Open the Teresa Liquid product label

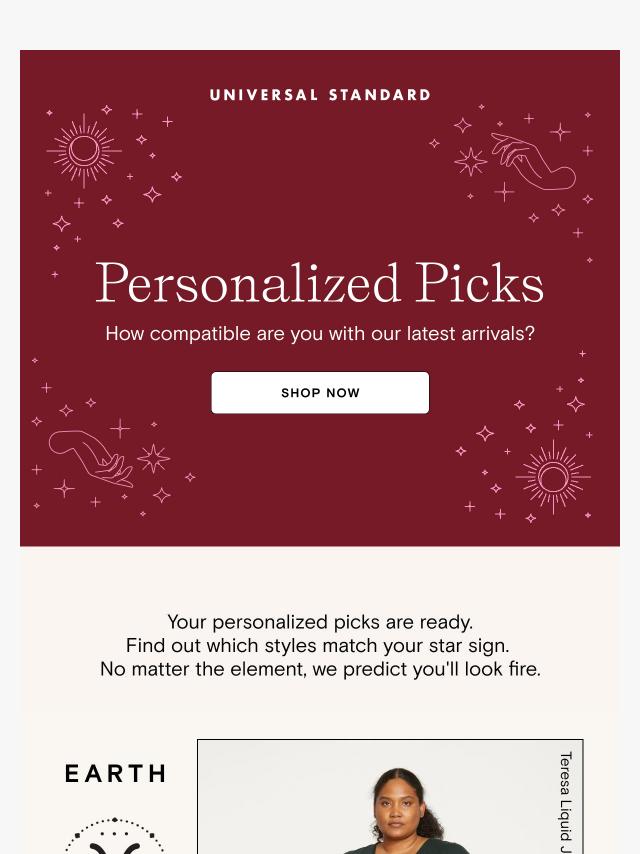tap(566, 802)
